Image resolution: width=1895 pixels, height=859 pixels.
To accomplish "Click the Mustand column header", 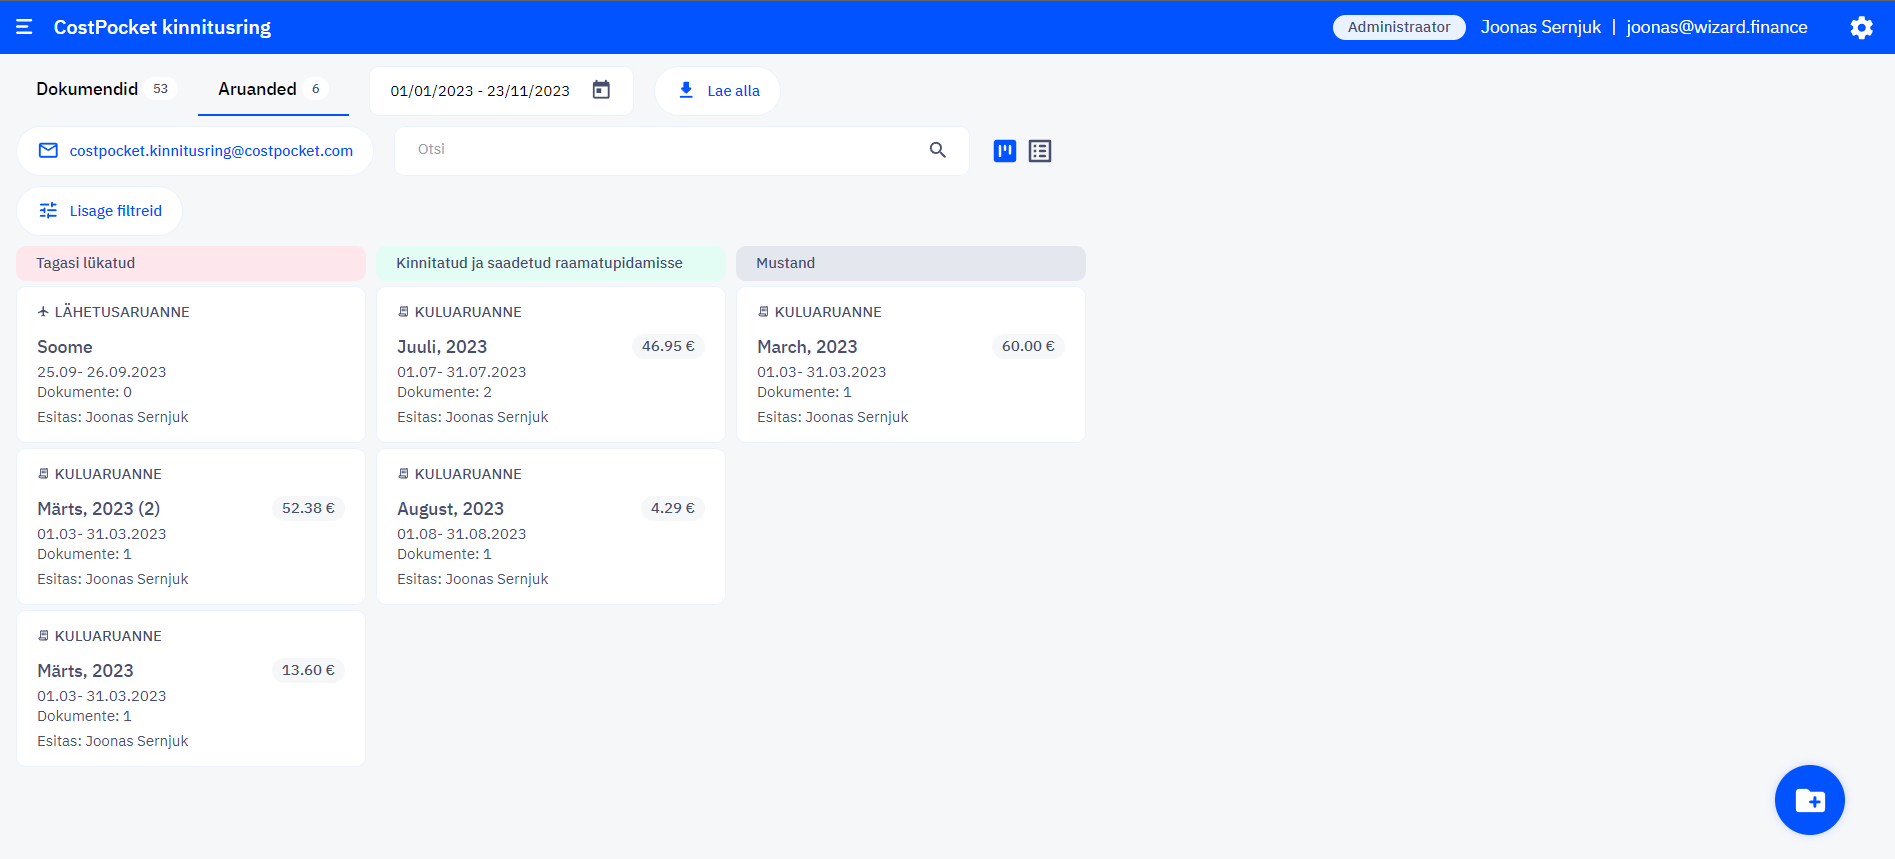I will (x=911, y=263).
